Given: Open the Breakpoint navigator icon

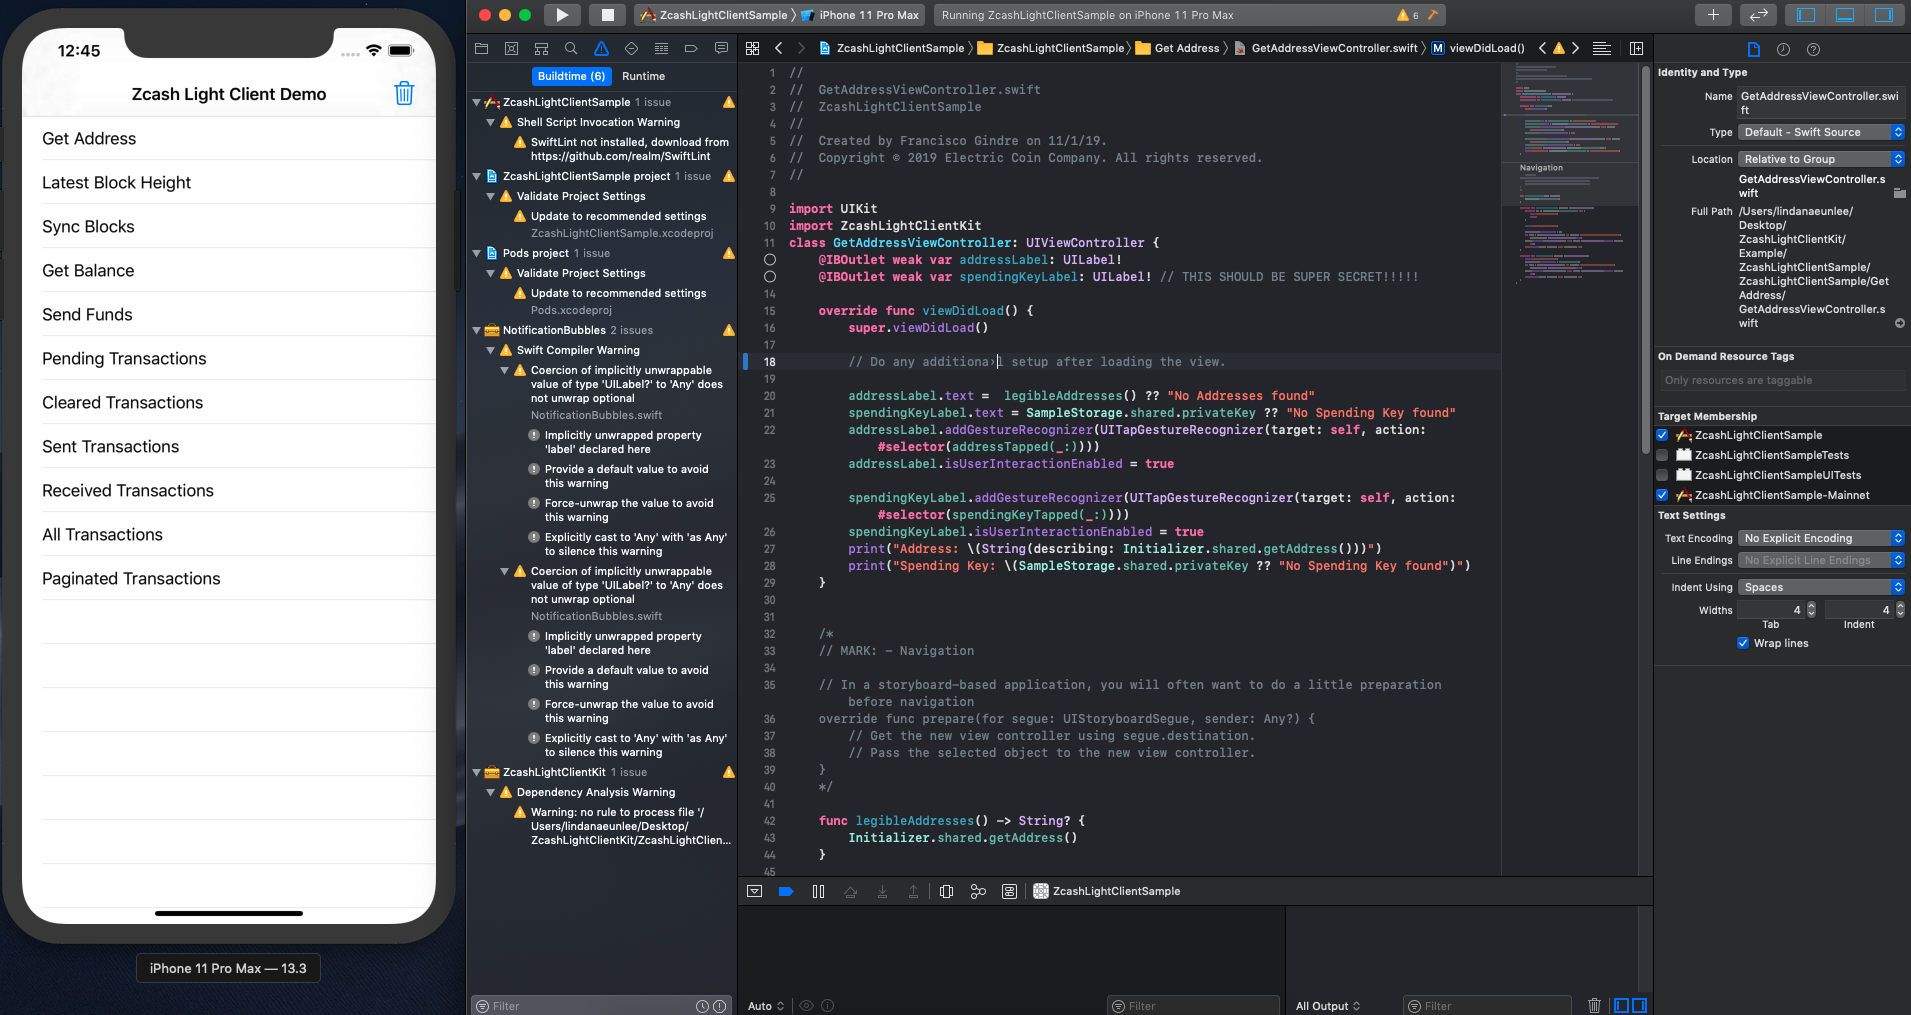Looking at the screenshot, I should tap(691, 48).
